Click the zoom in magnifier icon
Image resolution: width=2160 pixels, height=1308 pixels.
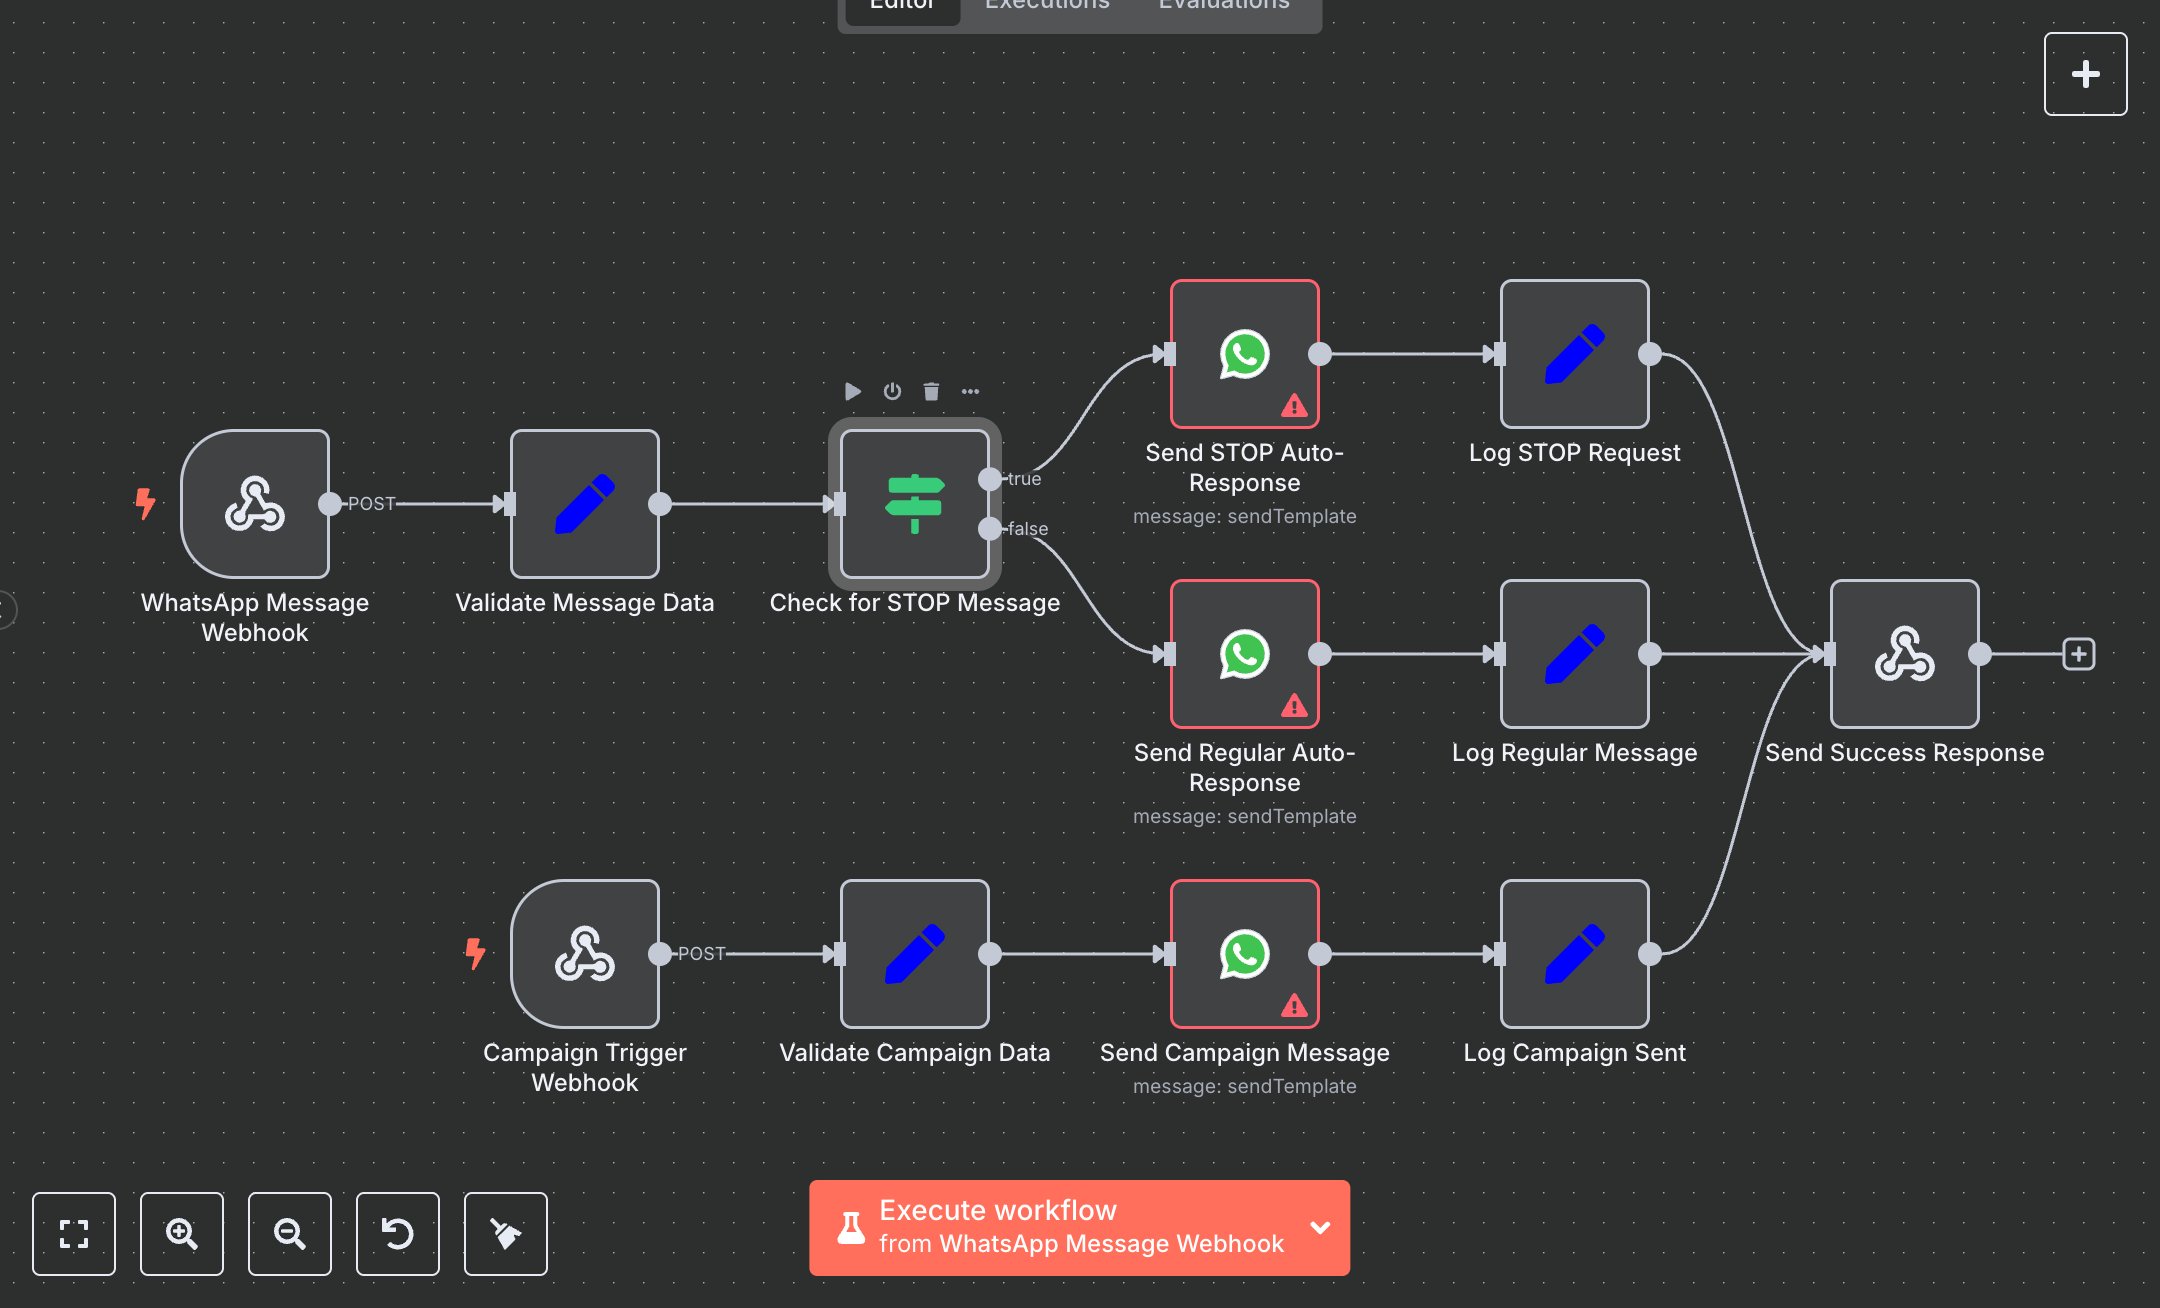(x=181, y=1234)
